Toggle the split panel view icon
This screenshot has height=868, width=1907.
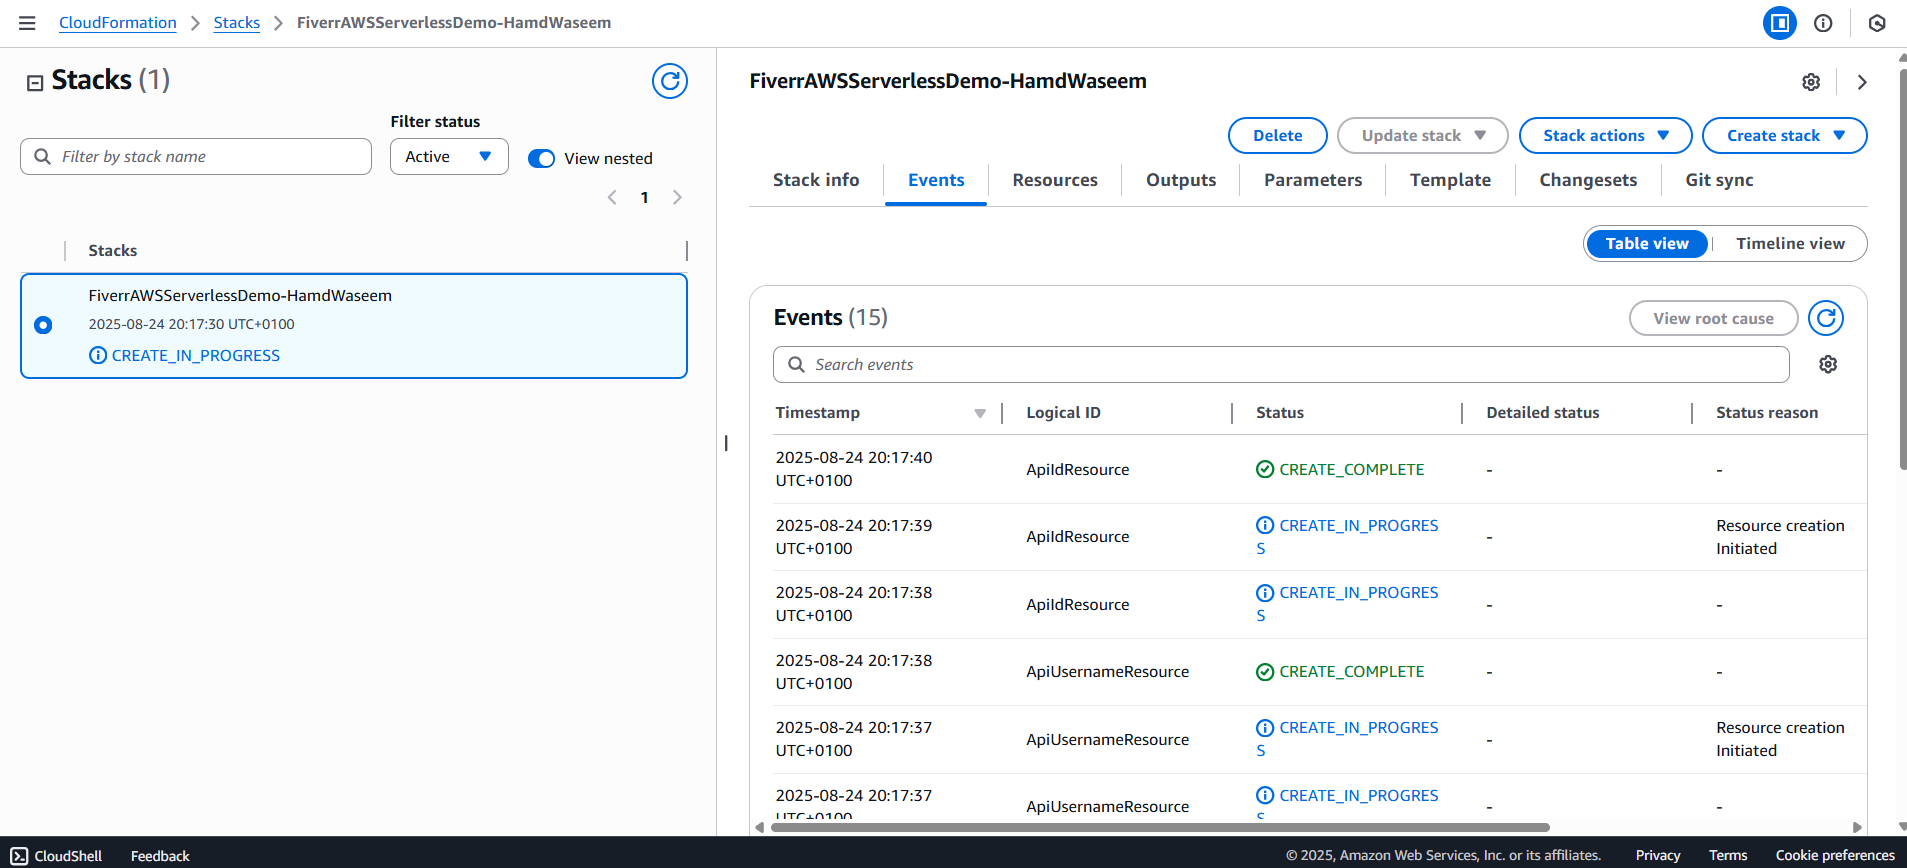(1780, 23)
